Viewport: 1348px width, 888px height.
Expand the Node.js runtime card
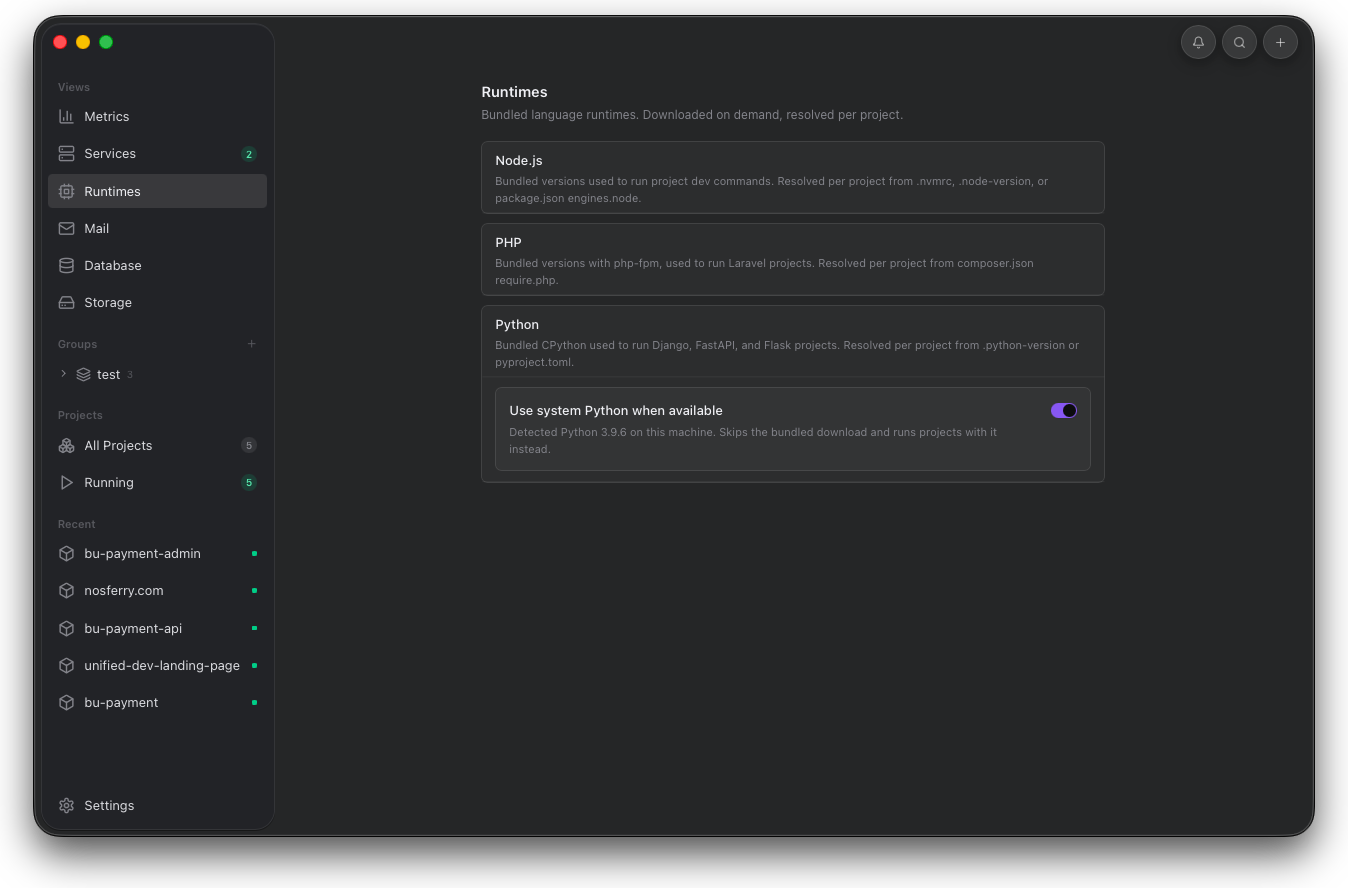point(793,177)
